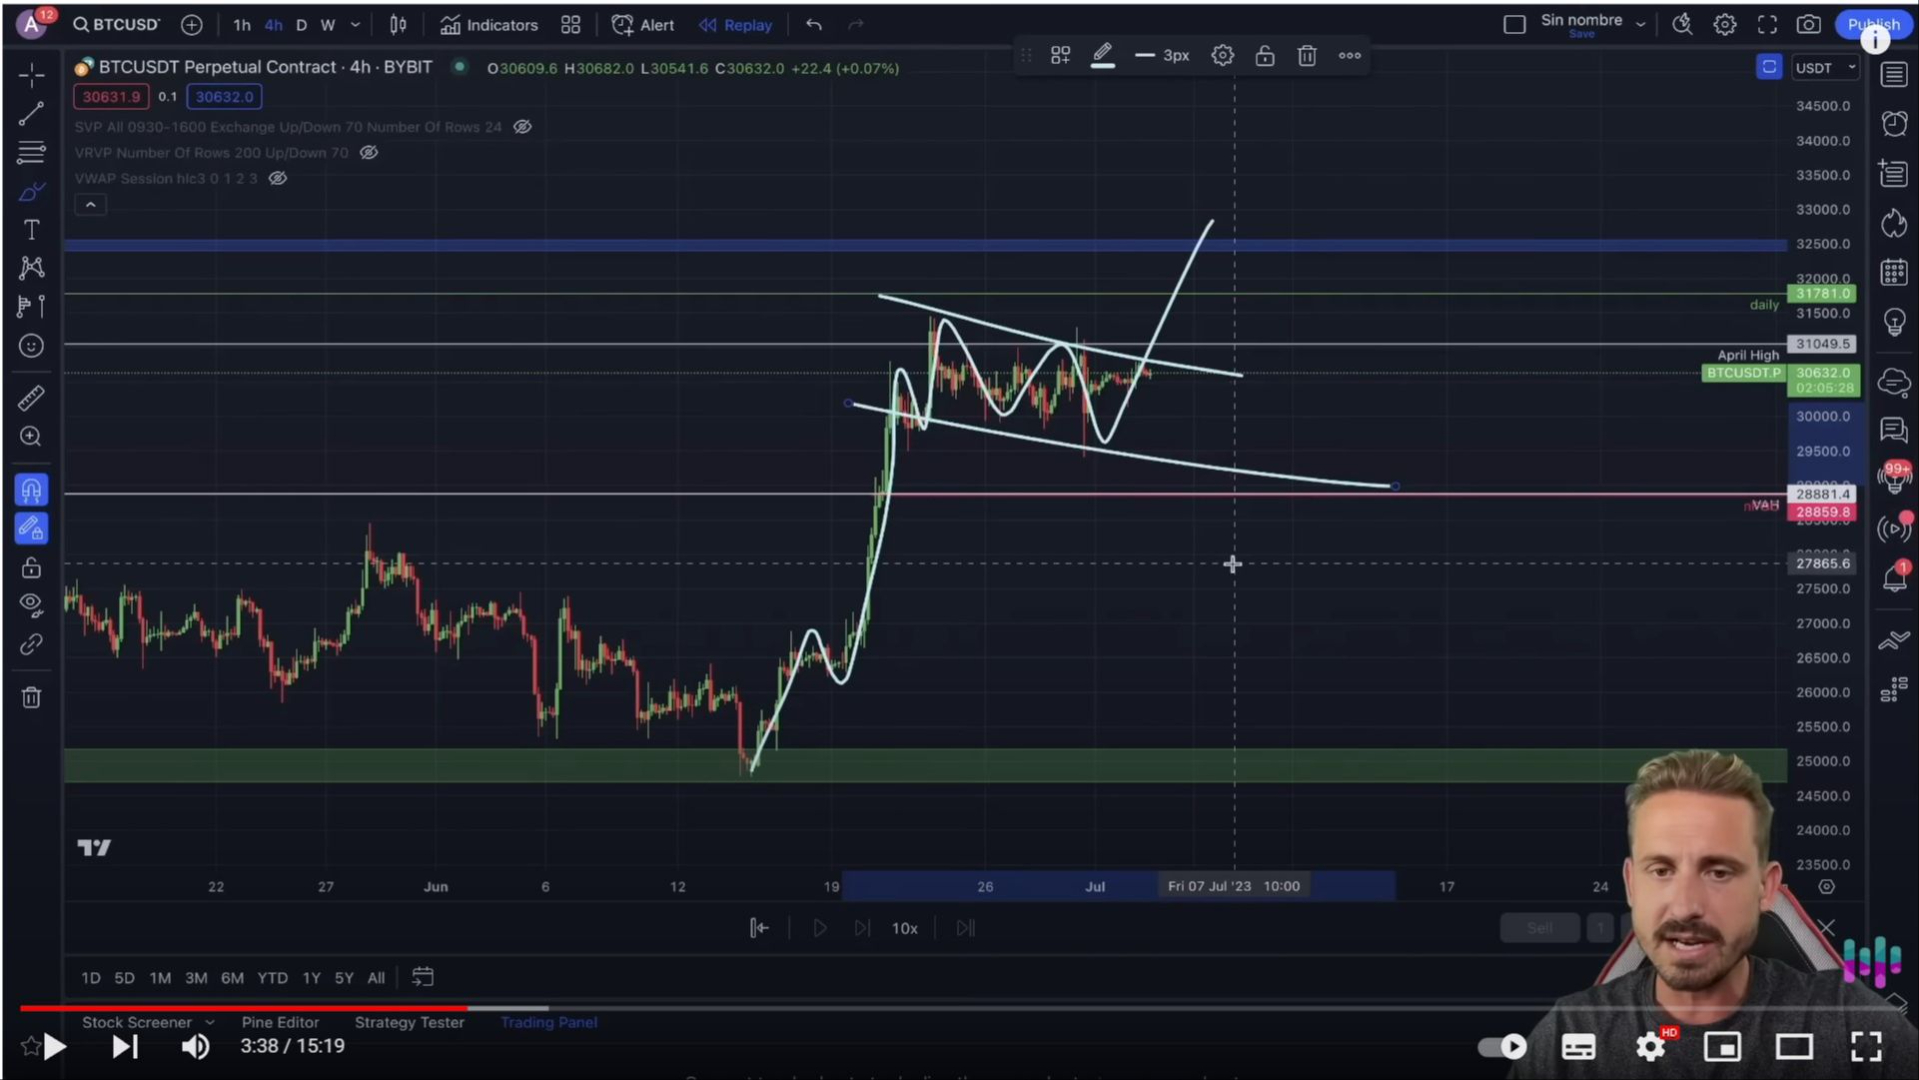
Task: Switch to weekly W timeframe
Action: click(328, 25)
